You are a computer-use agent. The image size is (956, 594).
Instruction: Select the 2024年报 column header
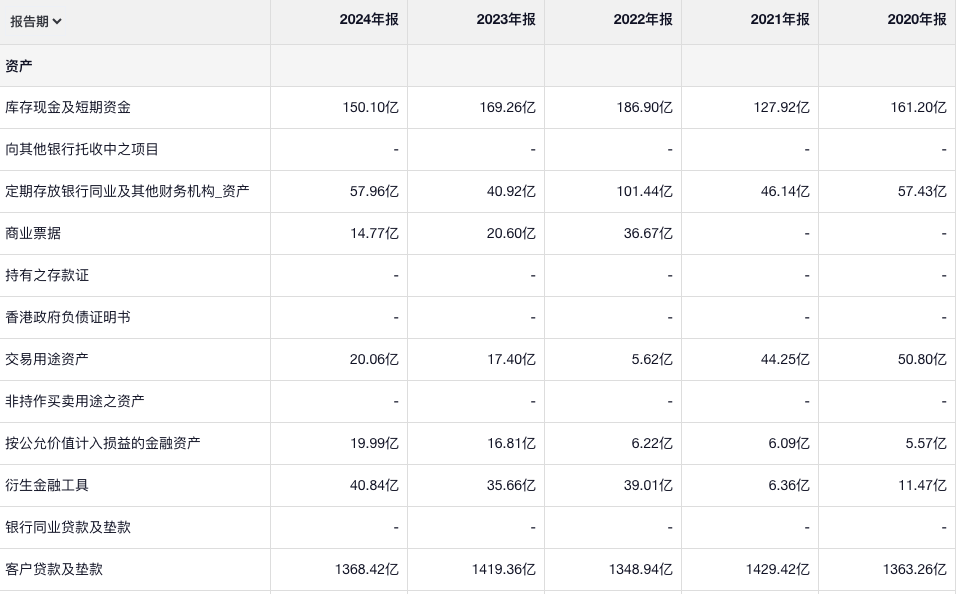click(x=368, y=20)
